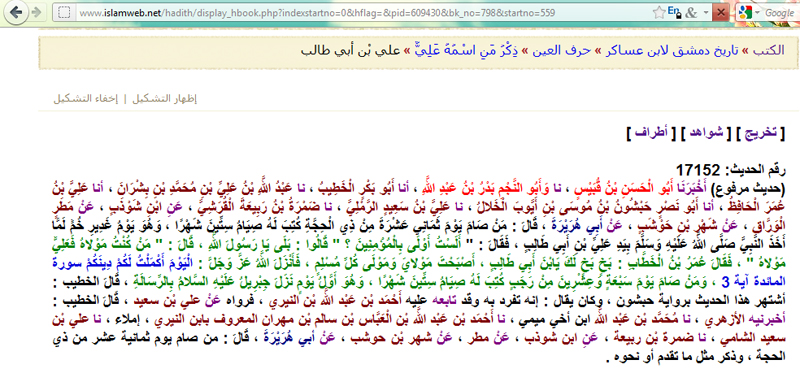Open the address bar history dropdown arrow
The height and width of the screenshot is (373, 800).
[x=706, y=13]
